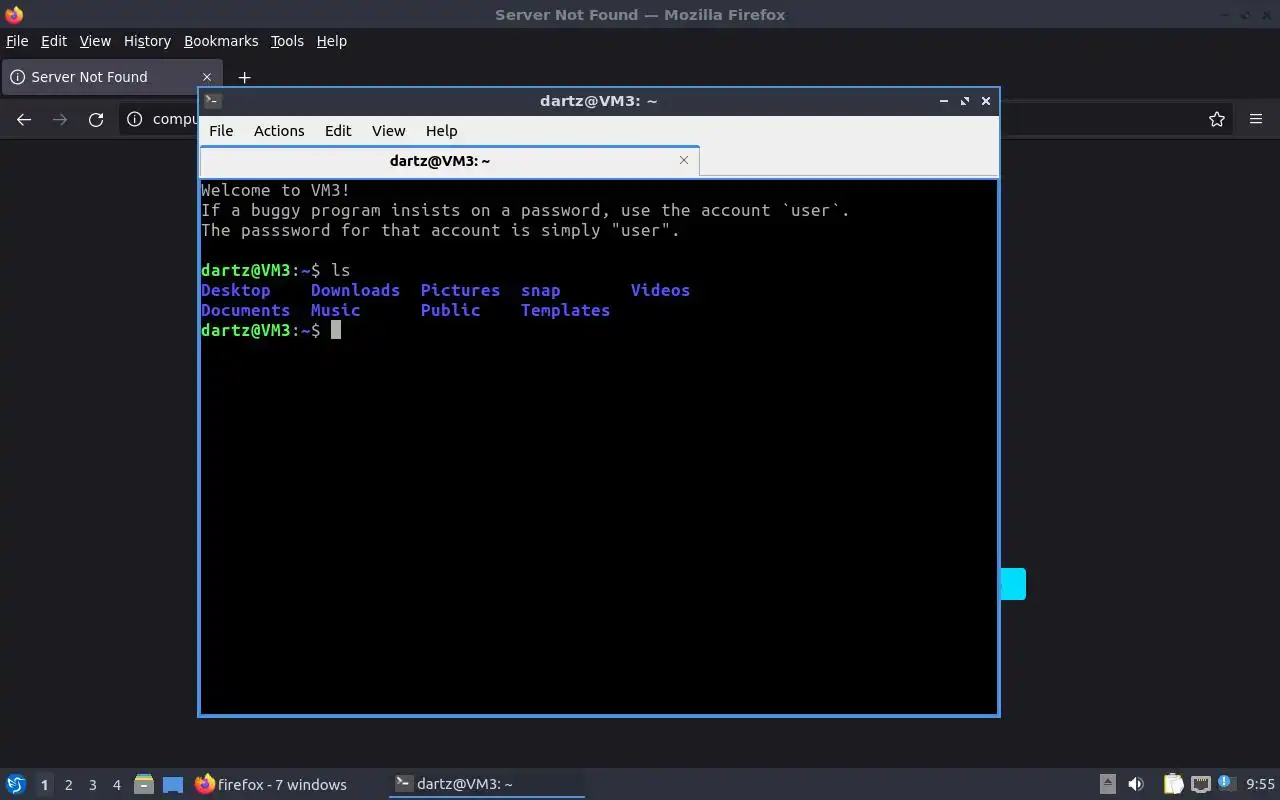Click the snap directory name in terminal
Screen dimensions: 1280x800
click(x=541, y=291)
